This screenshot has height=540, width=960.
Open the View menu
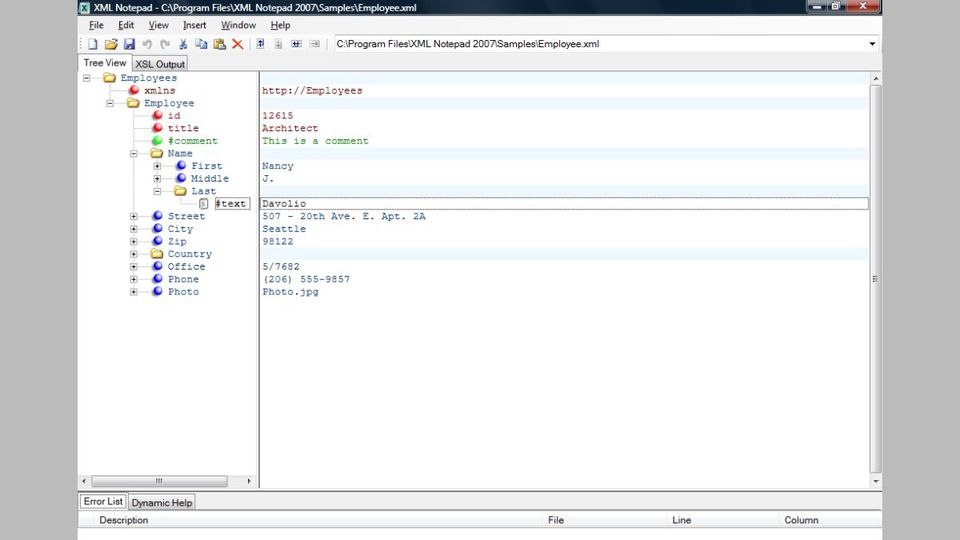pyautogui.click(x=158, y=25)
